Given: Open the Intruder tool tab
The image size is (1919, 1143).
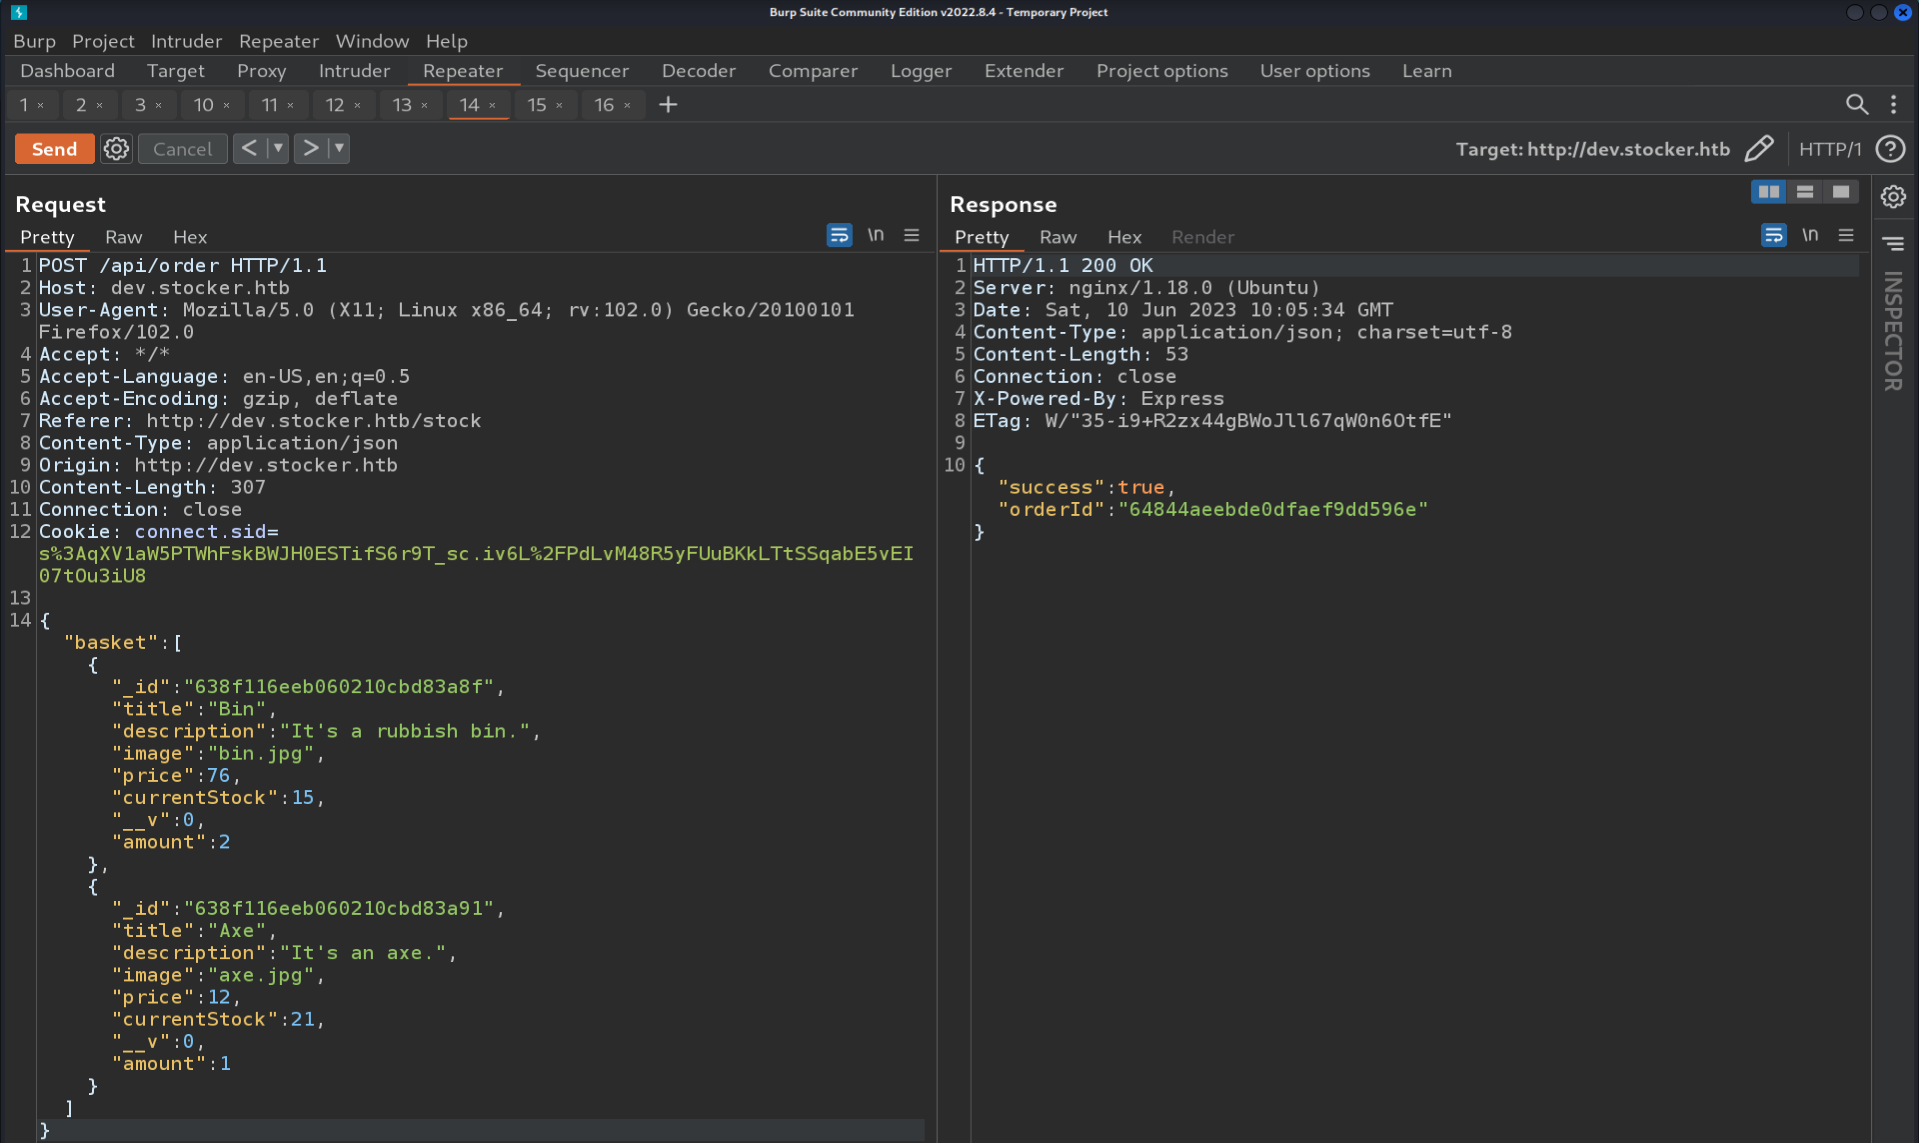Looking at the screenshot, I should (x=354, y=71).
